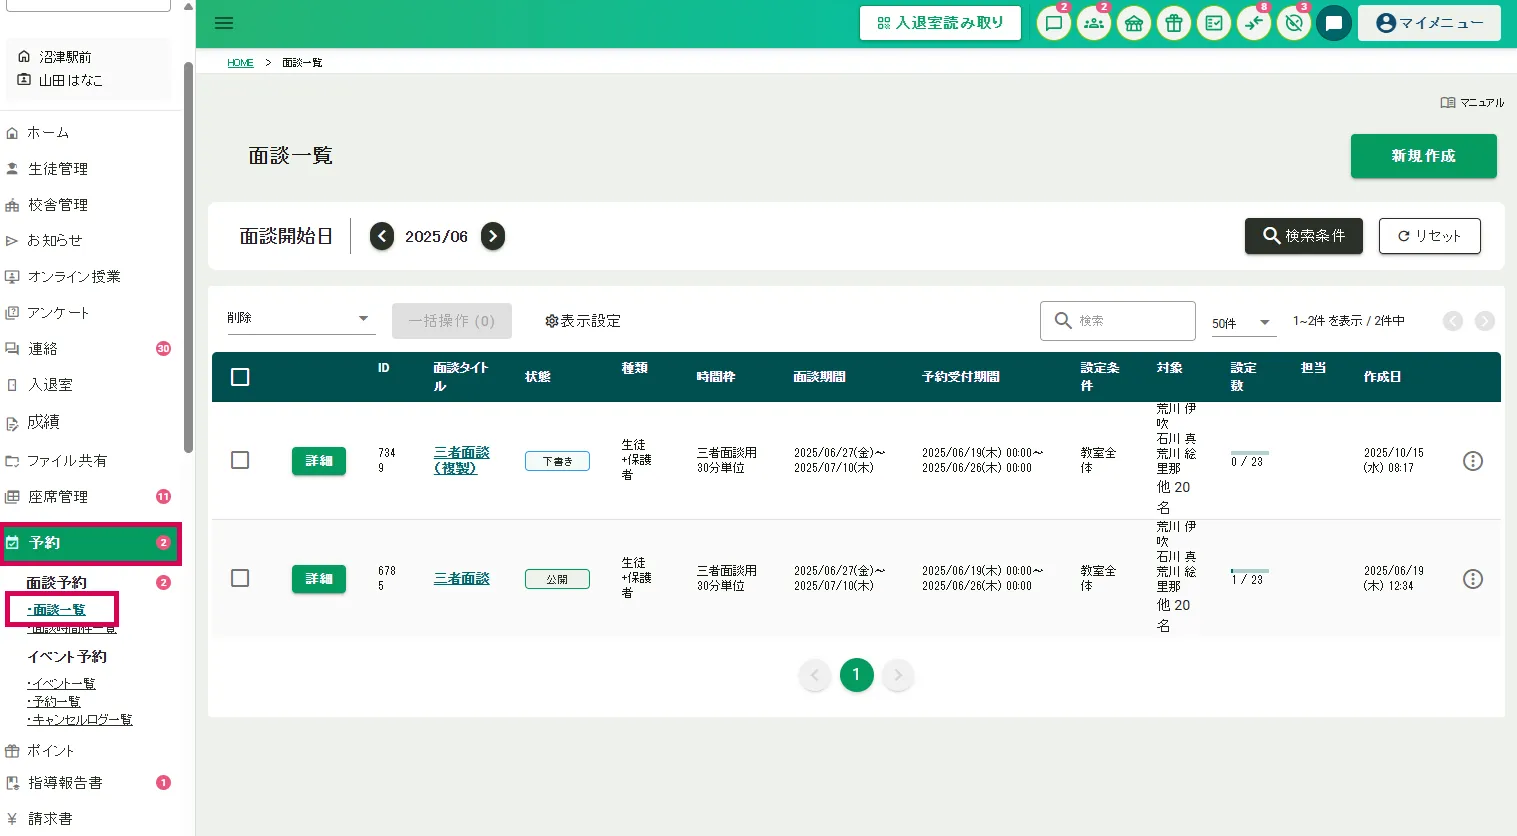Click the school building icon in header
Viewport: 1517px width, 836px height.
coord(1134,23)
